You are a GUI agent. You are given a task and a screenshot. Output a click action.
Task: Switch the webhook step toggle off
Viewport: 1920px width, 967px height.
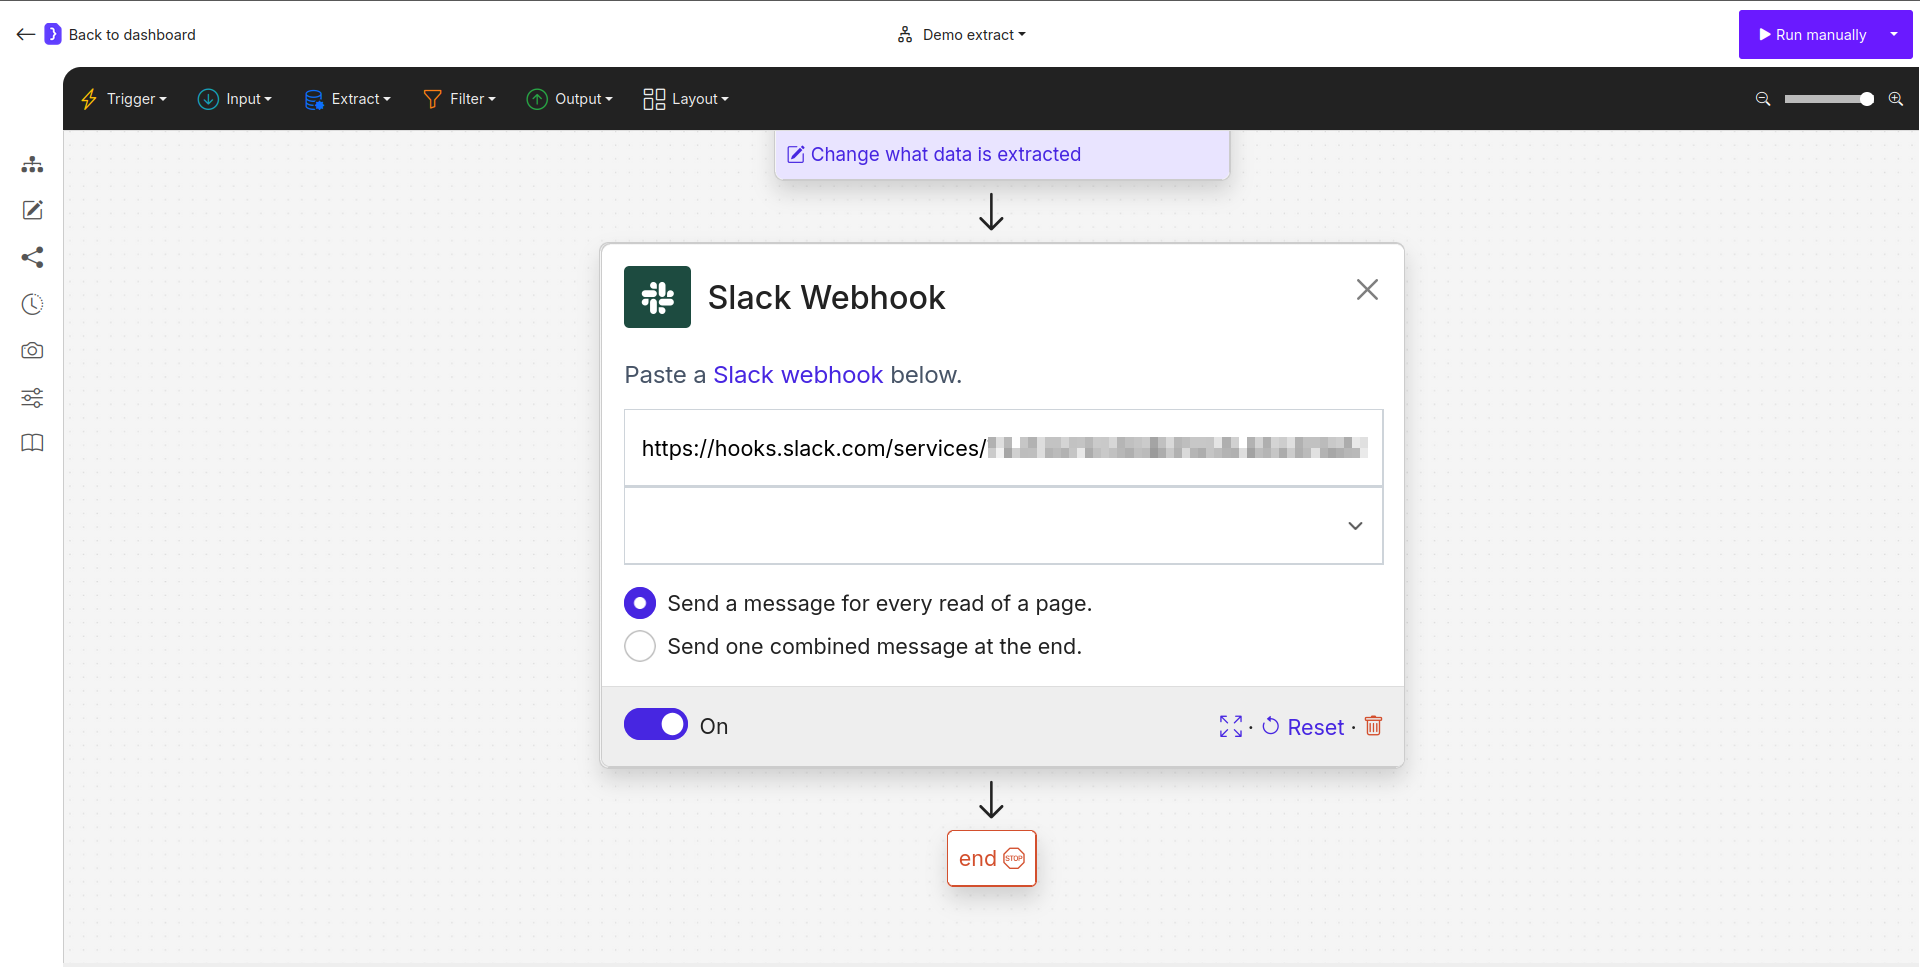tap(656, 724)
